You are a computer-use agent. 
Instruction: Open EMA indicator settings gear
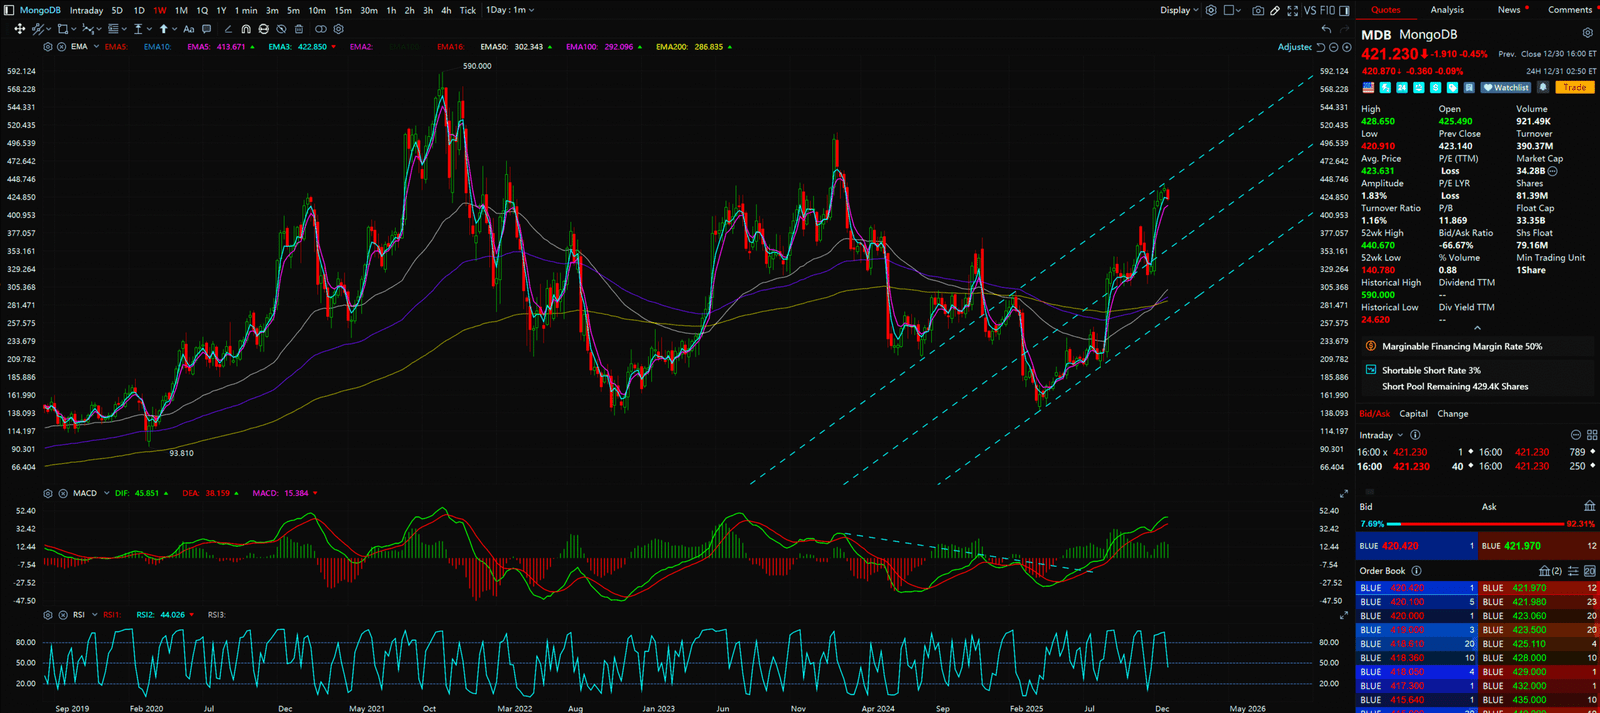[48, 47]
